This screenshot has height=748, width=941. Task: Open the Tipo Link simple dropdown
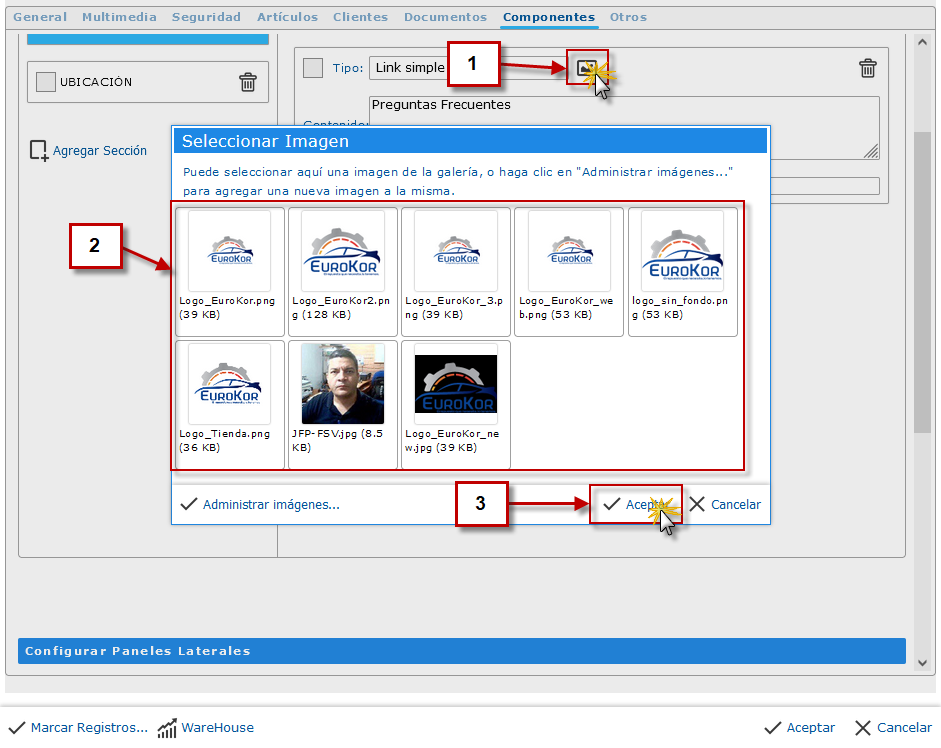pyautogui.click(x=410, y=68)
